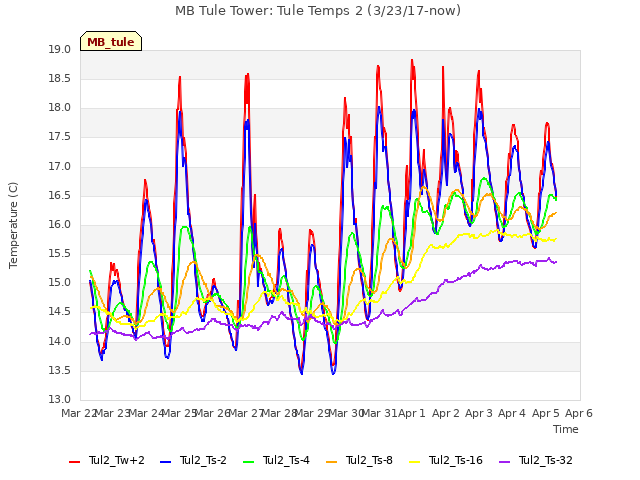The height and width of the screenshot is (480, 640).
Task: Click the Mar 24 date tick label
Action: tap(146, 413)
